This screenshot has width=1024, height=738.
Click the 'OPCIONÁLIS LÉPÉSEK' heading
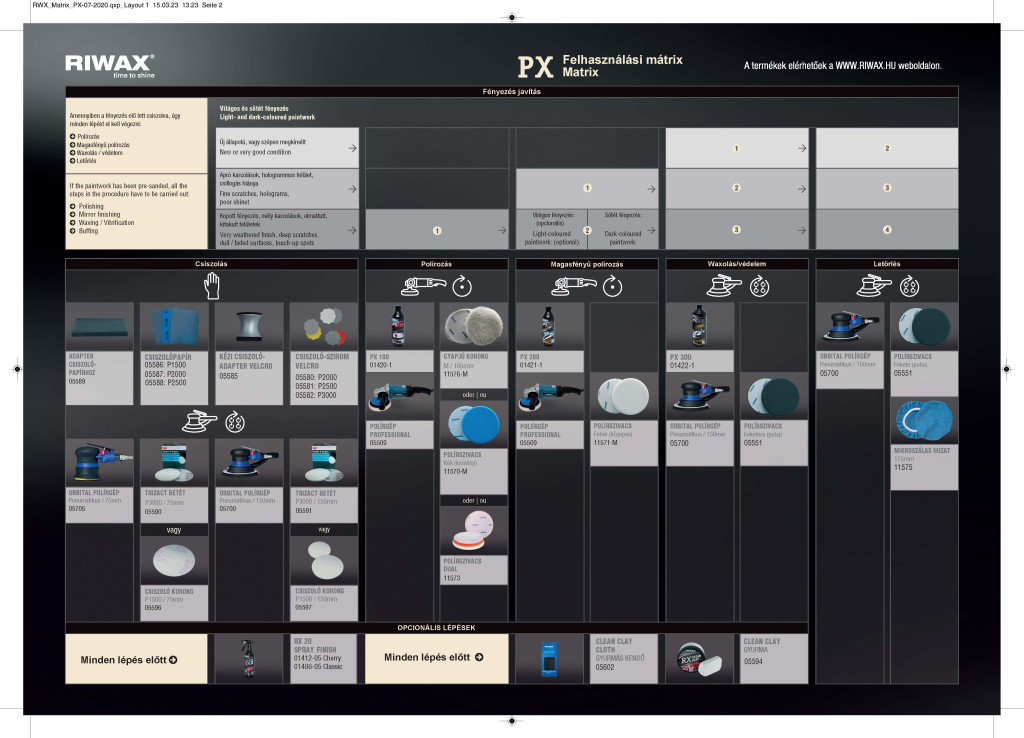click(x=436, y=628)
